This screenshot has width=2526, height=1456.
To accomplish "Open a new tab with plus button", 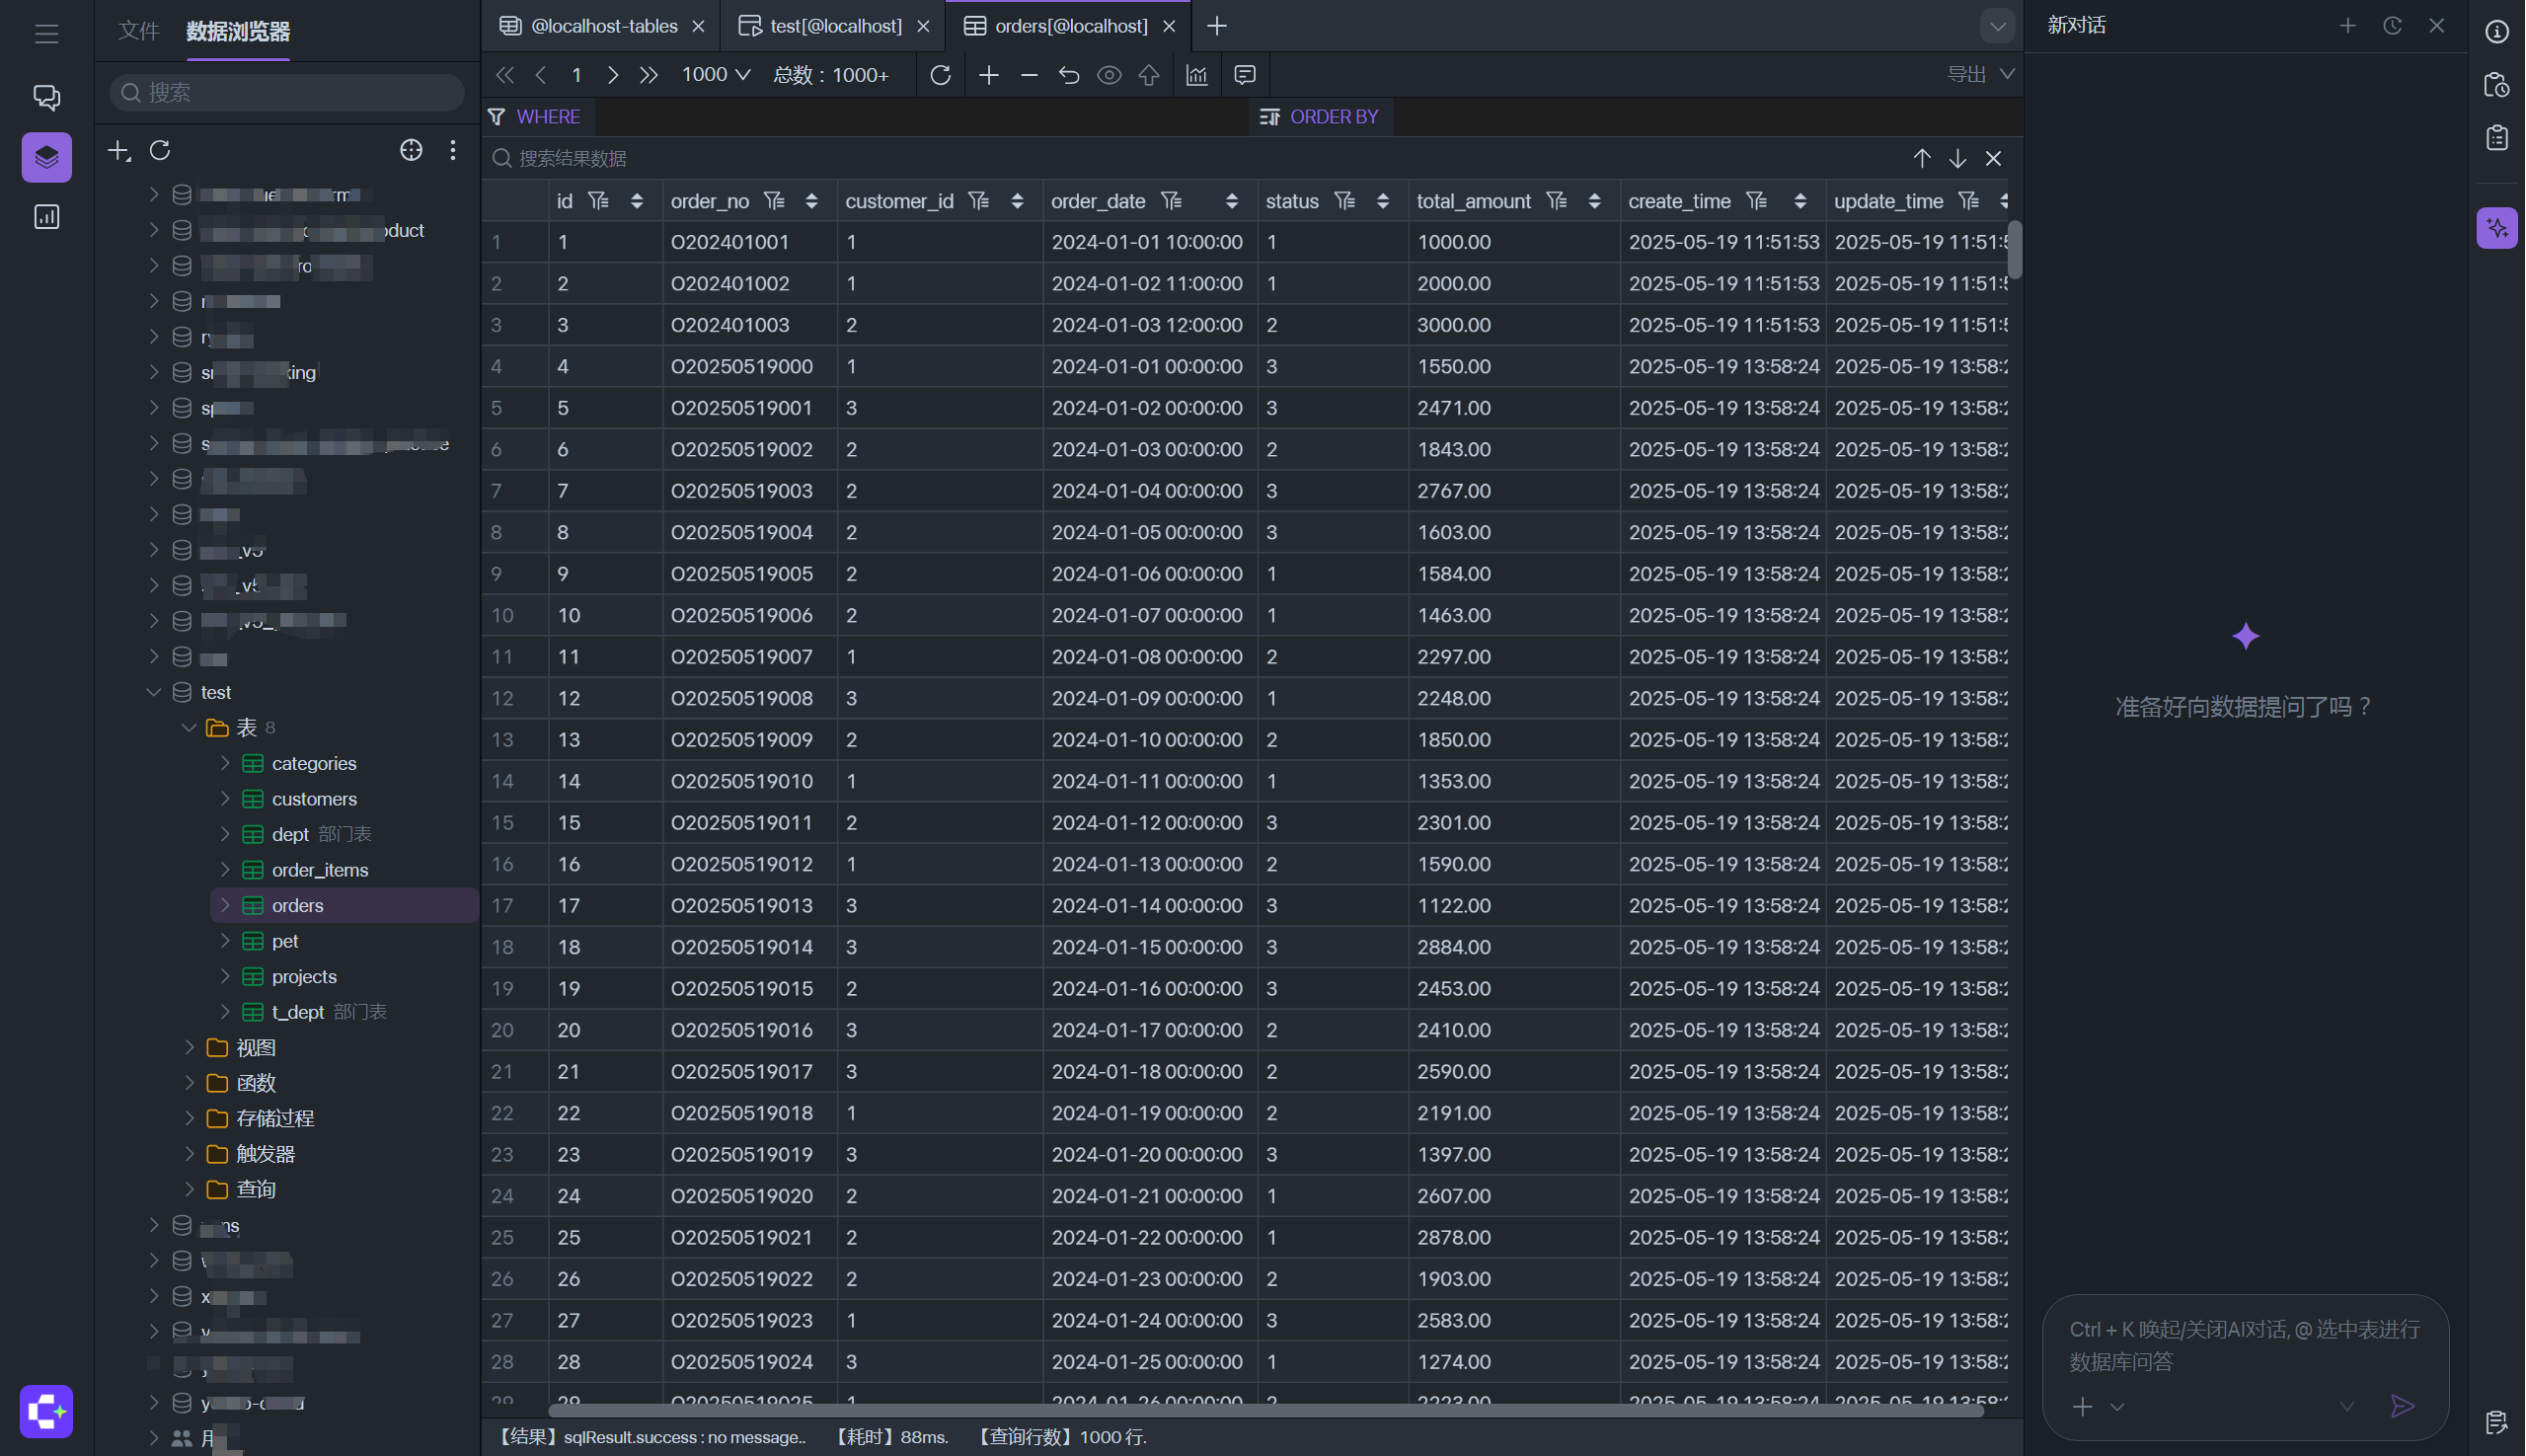I will pos(1217,26).
